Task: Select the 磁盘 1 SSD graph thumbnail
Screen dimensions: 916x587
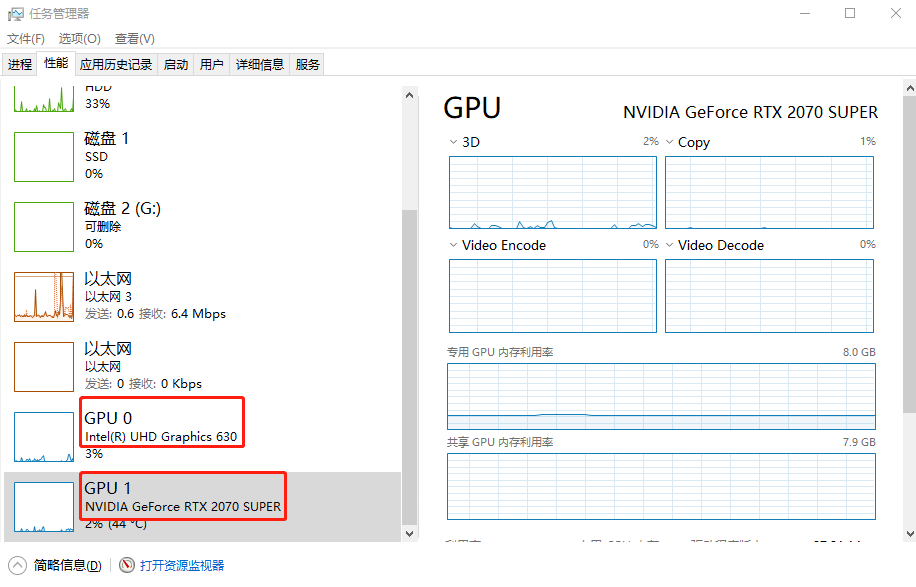Action: [x=44, y=157]
